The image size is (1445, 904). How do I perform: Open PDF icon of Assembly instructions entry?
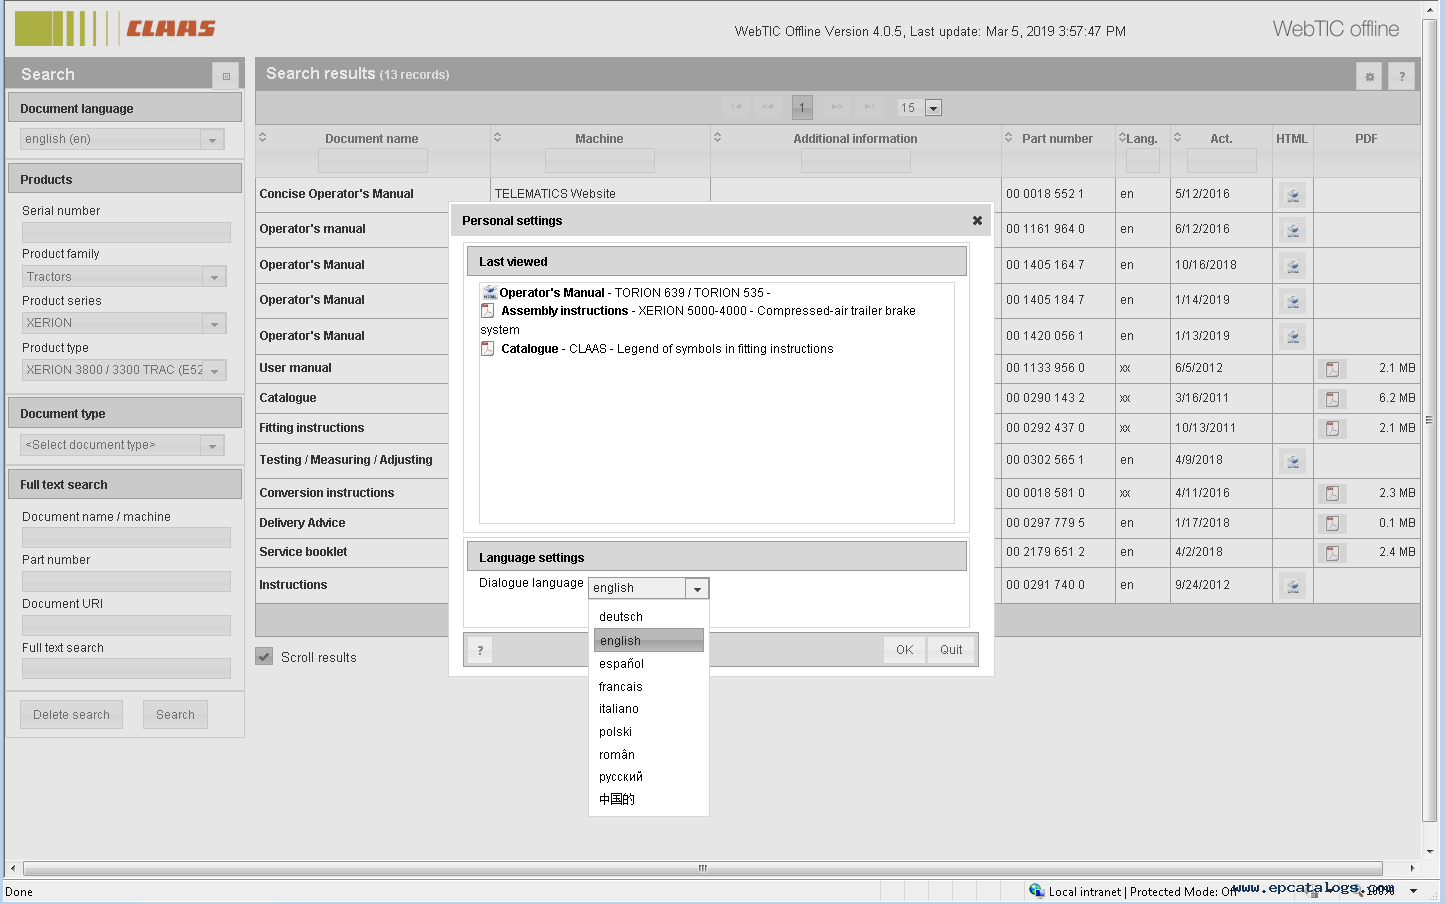click(488, 311)
